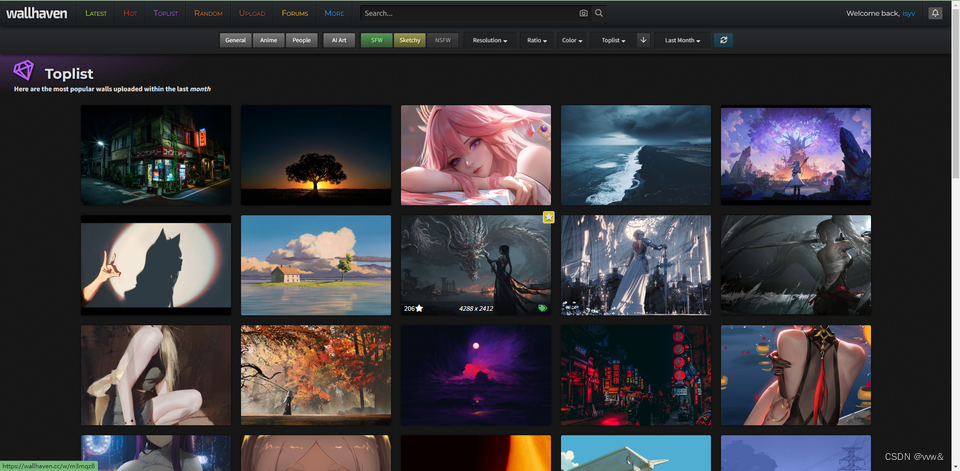The width and height of the screenshot is (960, 471).
Task: Click inside the Search field
Action: tap(468, 13)
